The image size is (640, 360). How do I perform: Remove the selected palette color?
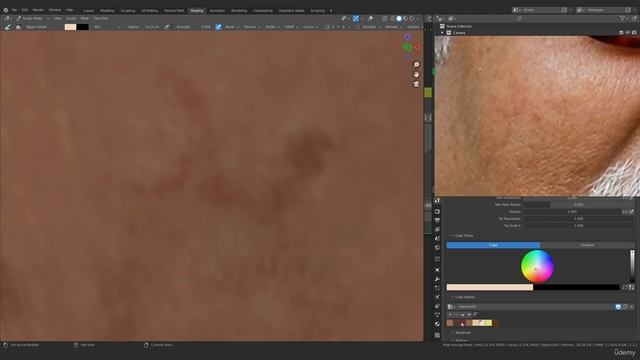[x=456, y=315]
